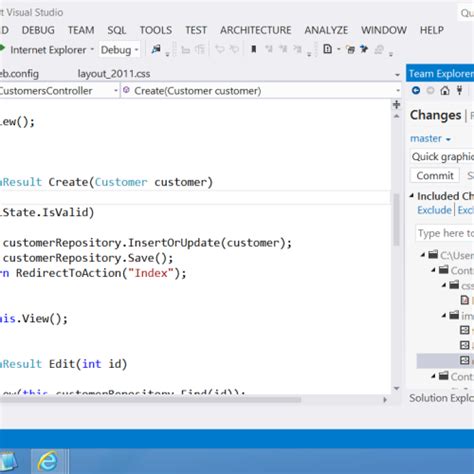Open the SQL menu
The width and height of the screenshot is (474, 474).
(x=116, y=30)
